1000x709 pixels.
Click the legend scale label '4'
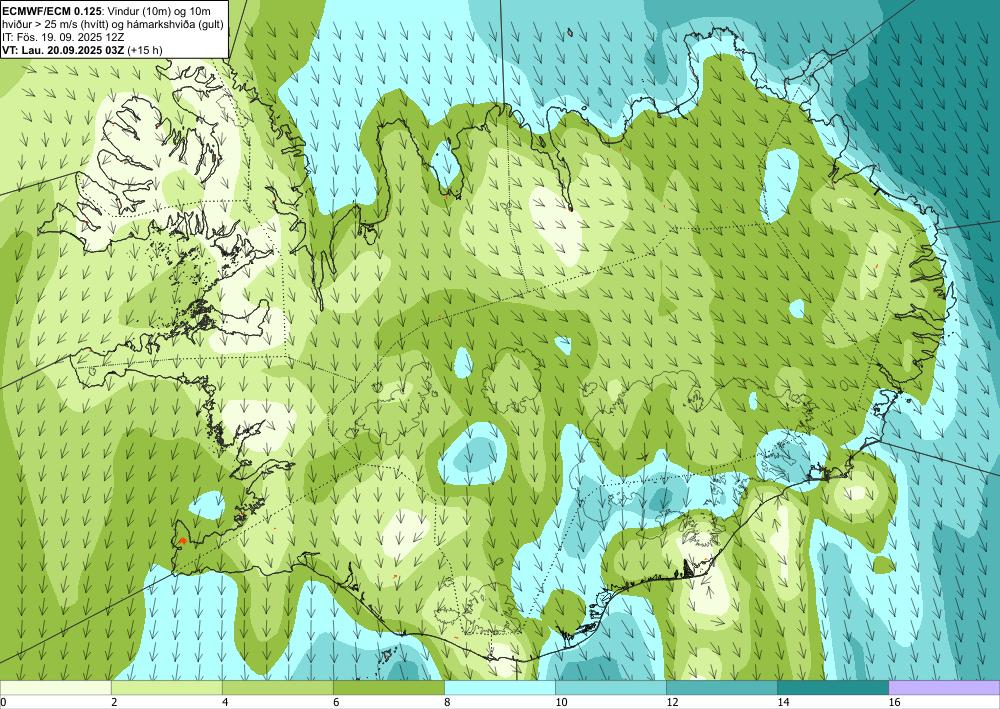[x=225, y=702]
